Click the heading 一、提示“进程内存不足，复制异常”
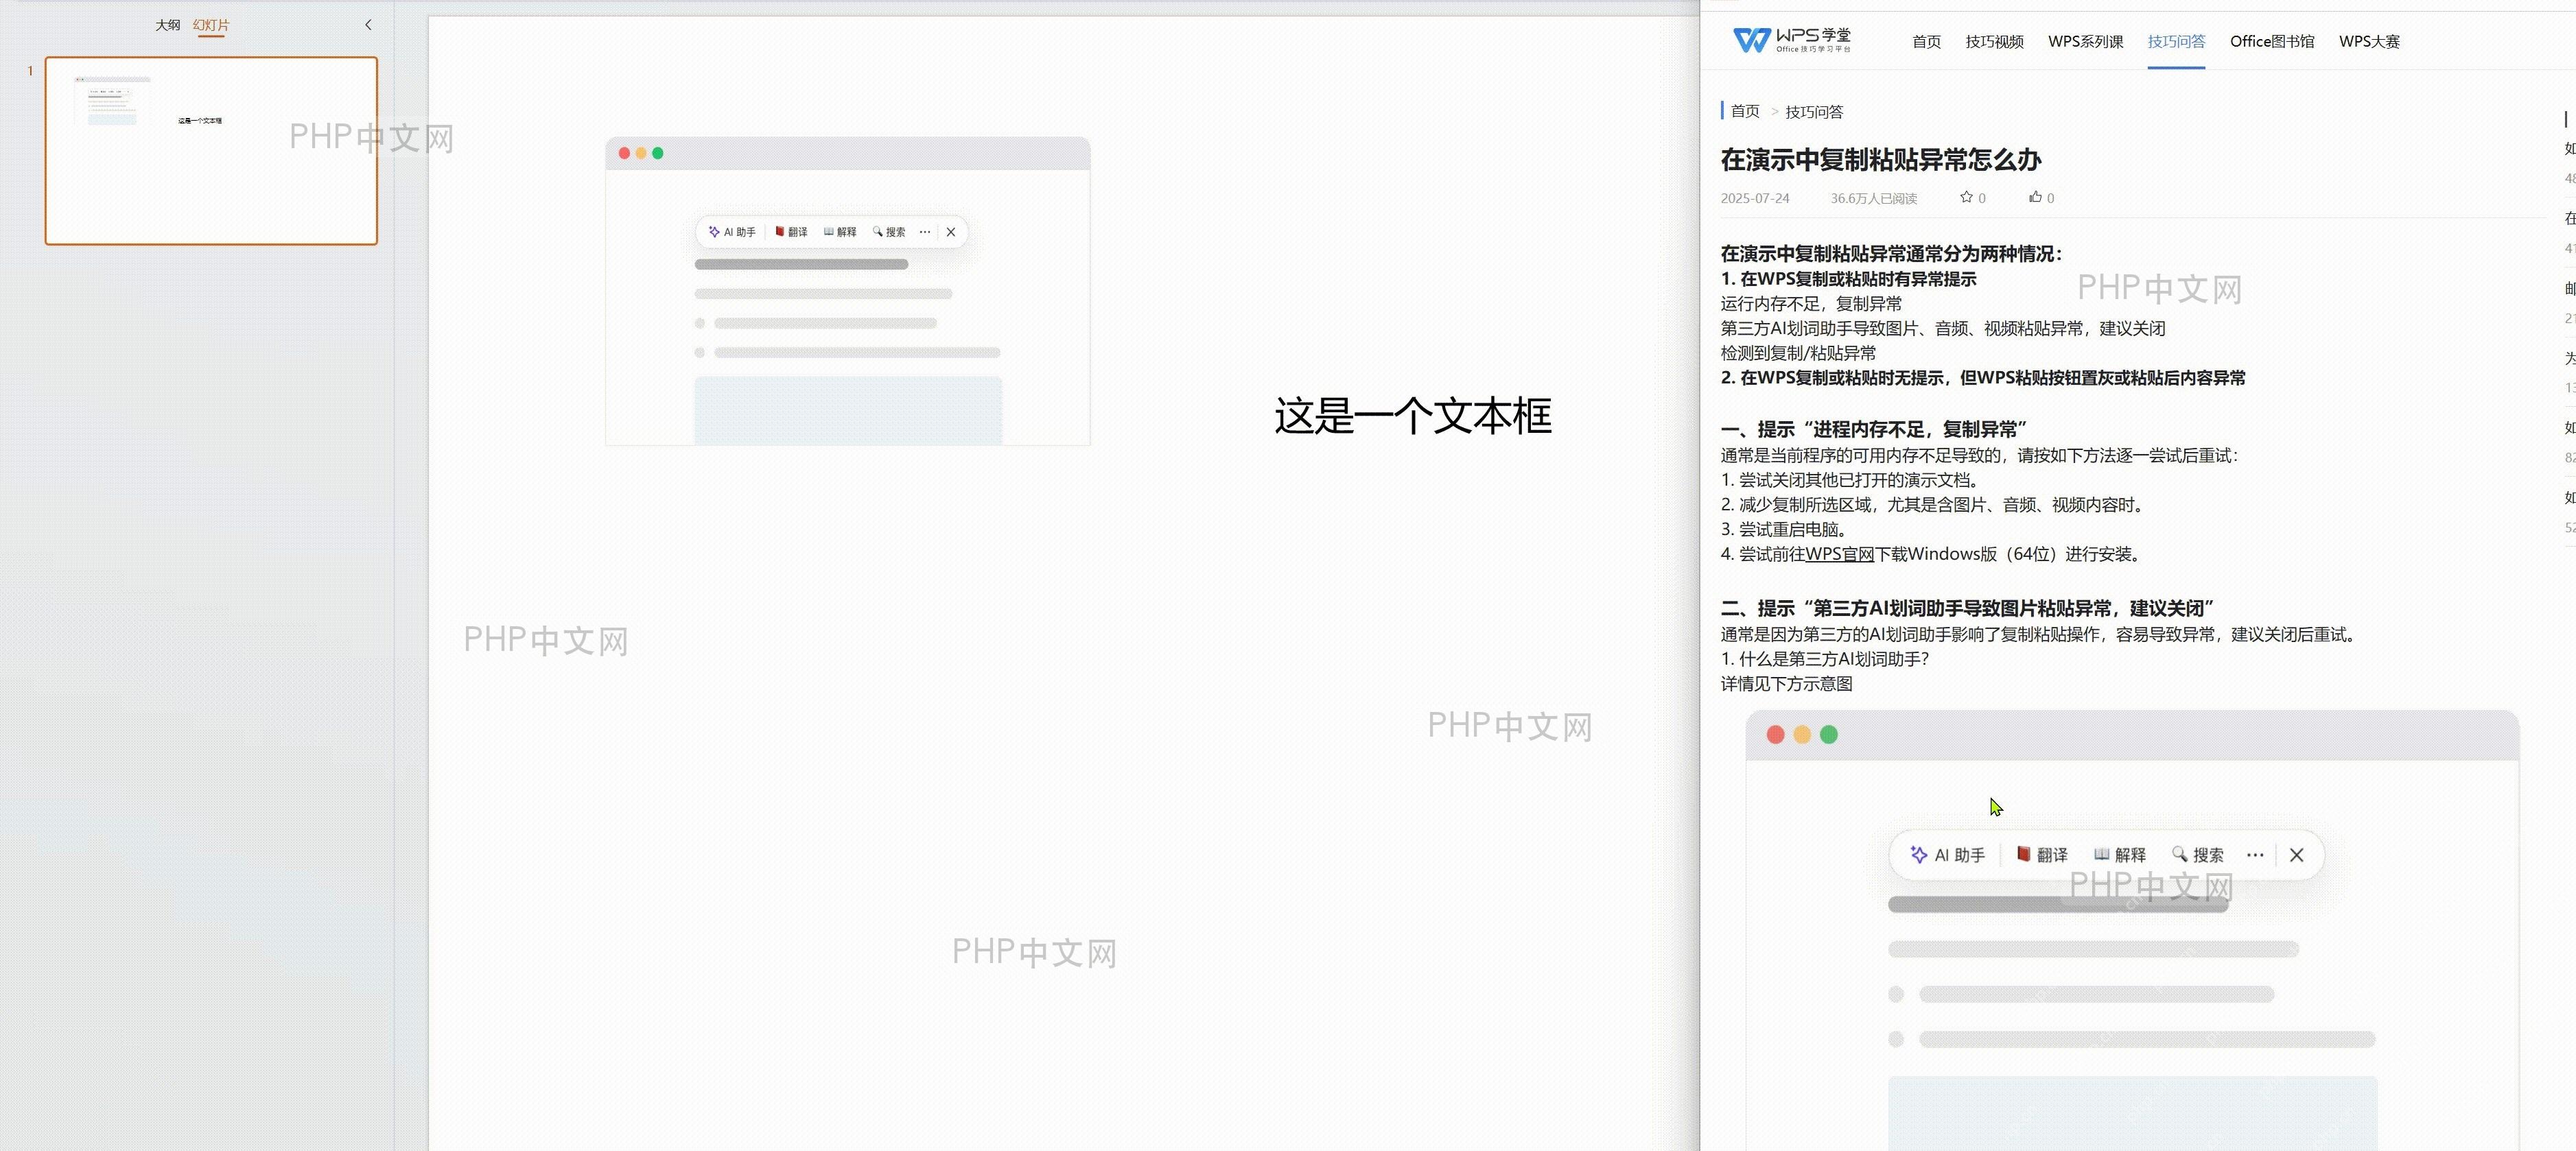The height and width of the screenshot is (1151, 2576). (1873, 429)
